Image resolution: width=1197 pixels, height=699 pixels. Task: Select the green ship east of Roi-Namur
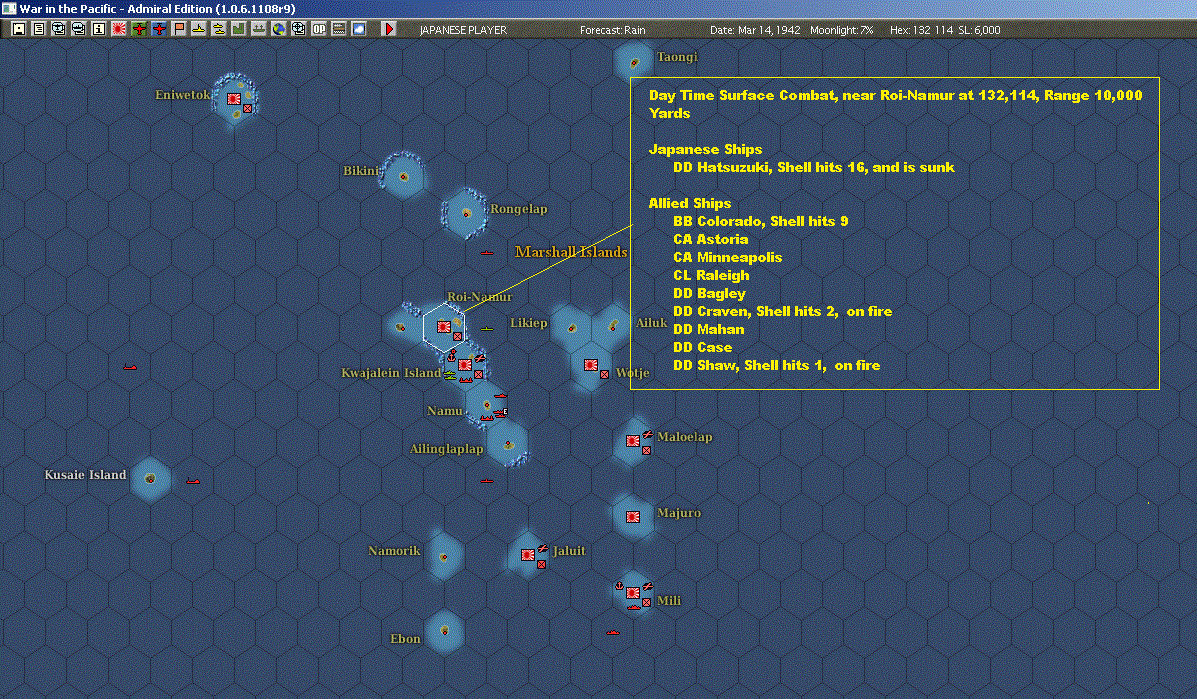pyautogui.click(x=487, y=329)
